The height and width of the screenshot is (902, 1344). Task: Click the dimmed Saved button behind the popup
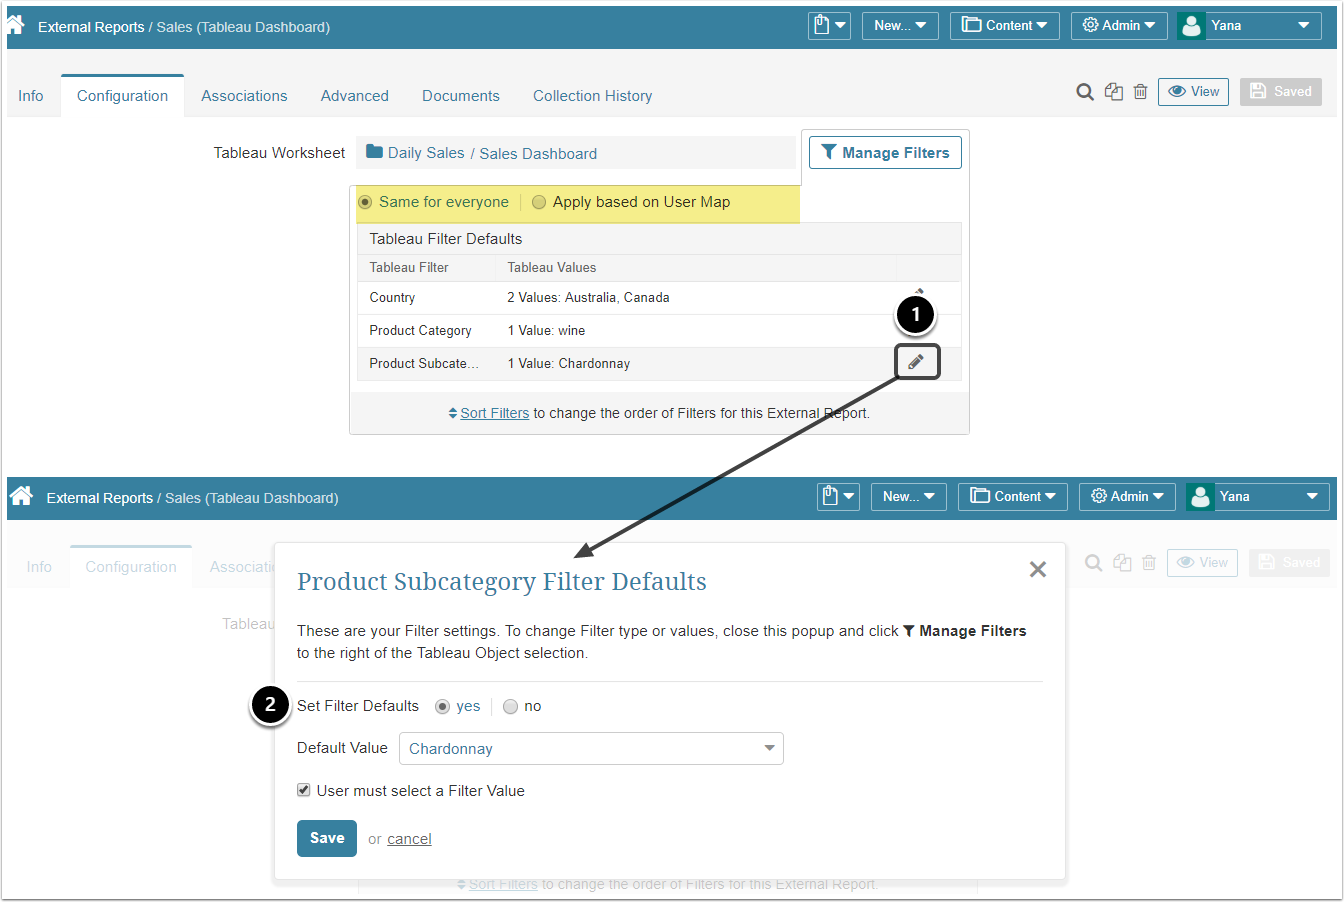pyautogui.click(x=1290, y=563)
